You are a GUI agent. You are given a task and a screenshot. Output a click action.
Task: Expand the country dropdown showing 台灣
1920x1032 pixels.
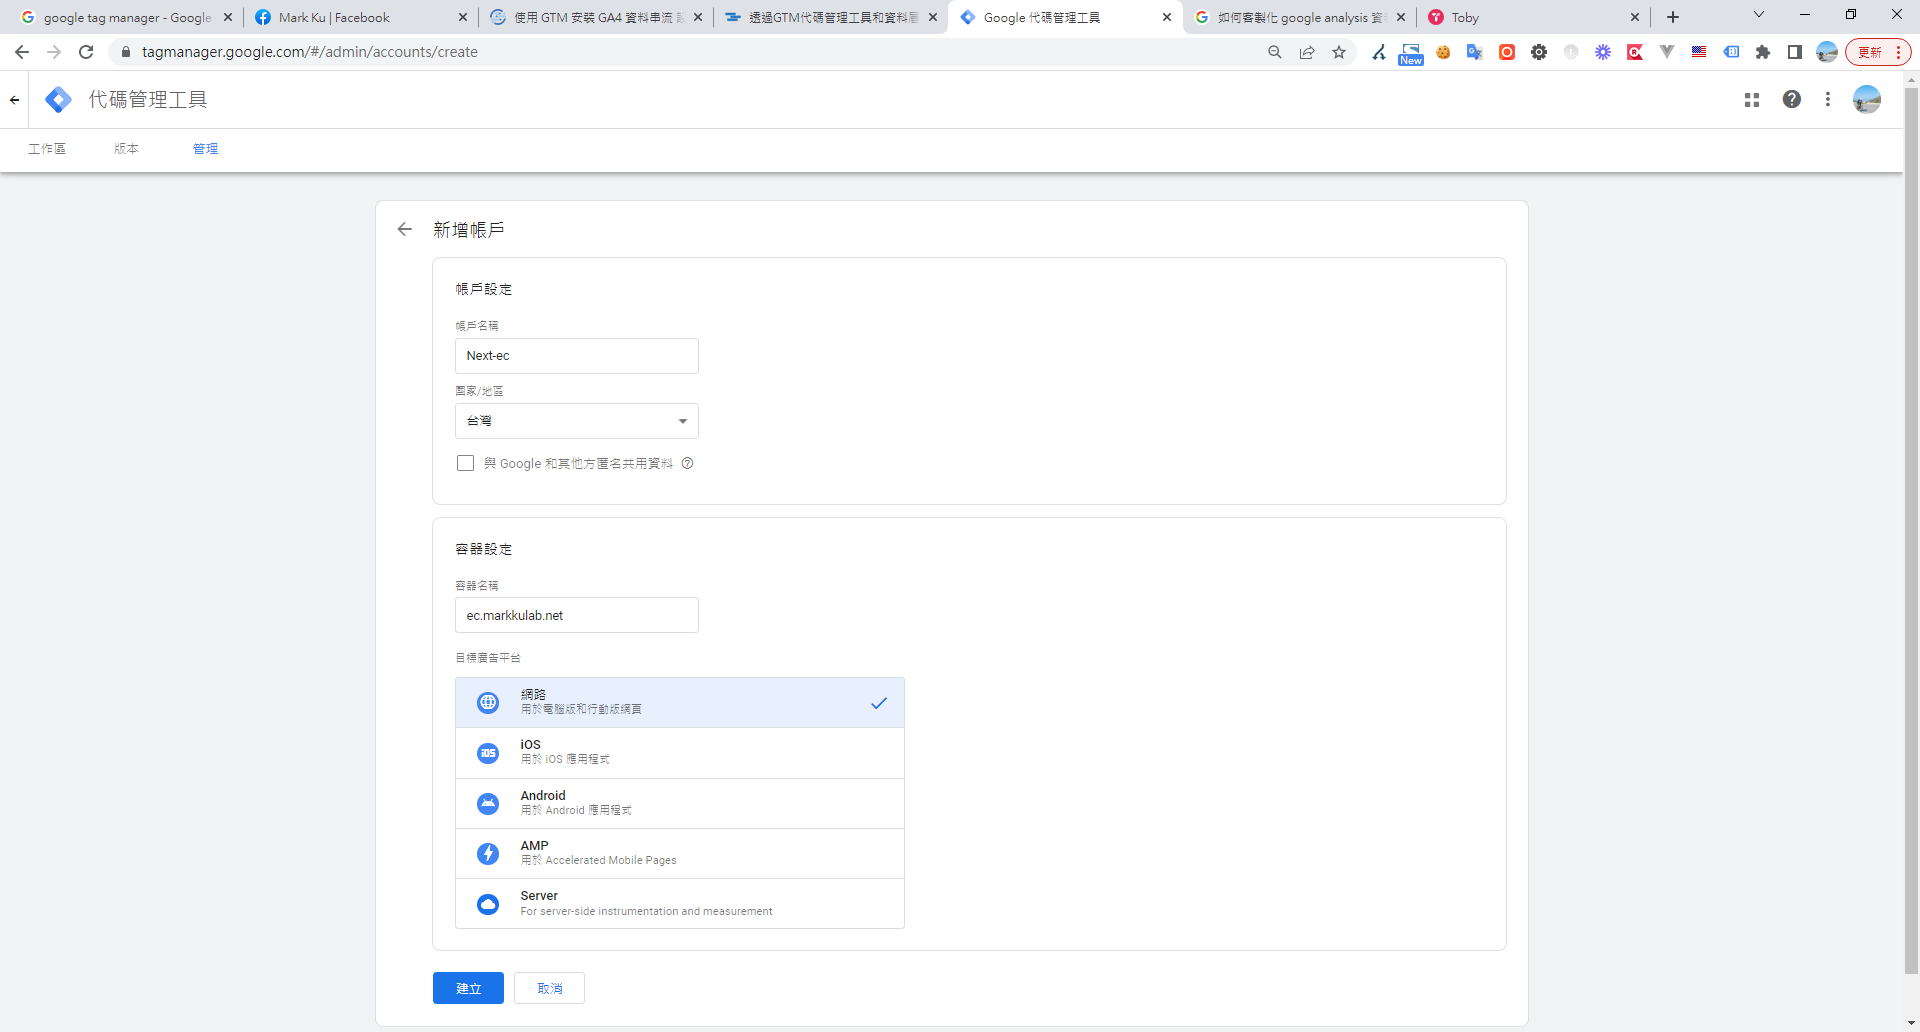coord(576,421)
